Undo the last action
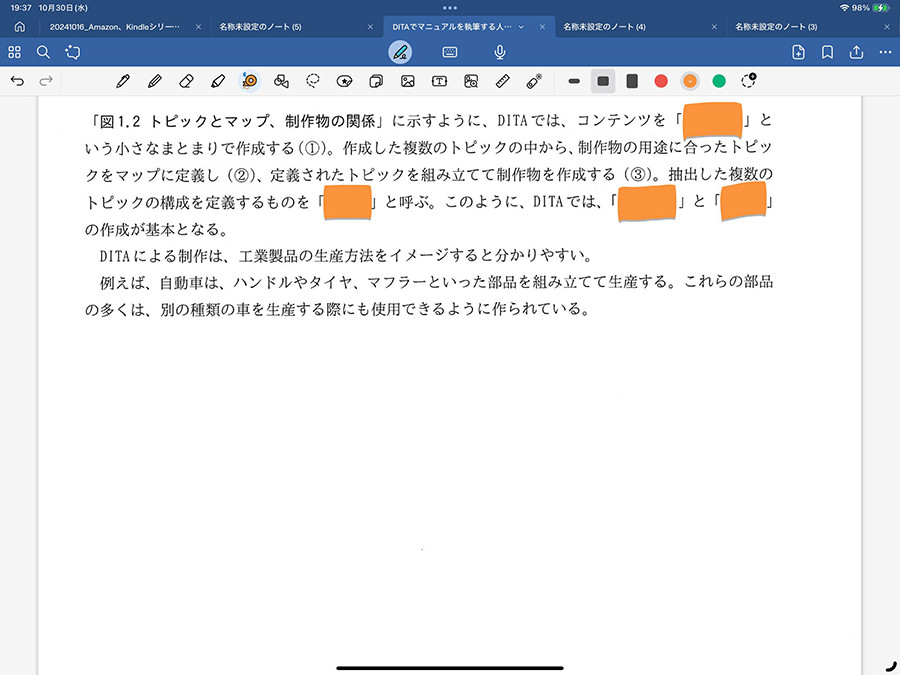Image resolution: width=900 pixels, height=675 pixels. pyautogui.click(x=17, y=81)
